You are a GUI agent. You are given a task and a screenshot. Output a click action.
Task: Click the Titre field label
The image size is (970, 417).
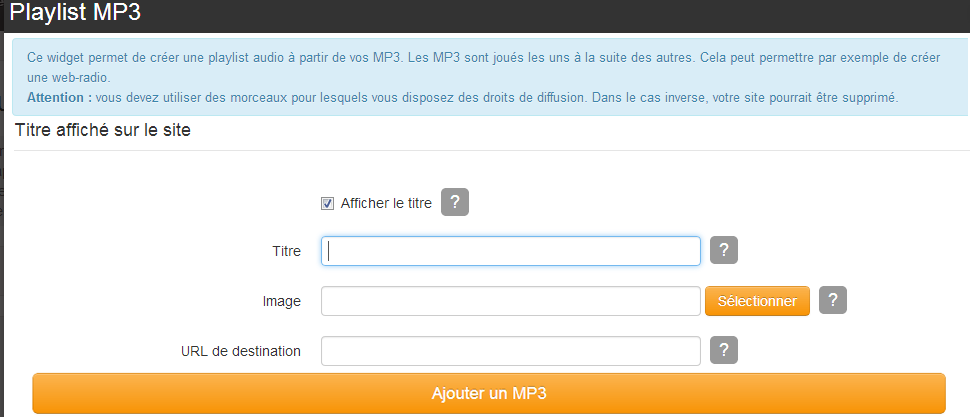pyautogui.click(x=286, y=251)
